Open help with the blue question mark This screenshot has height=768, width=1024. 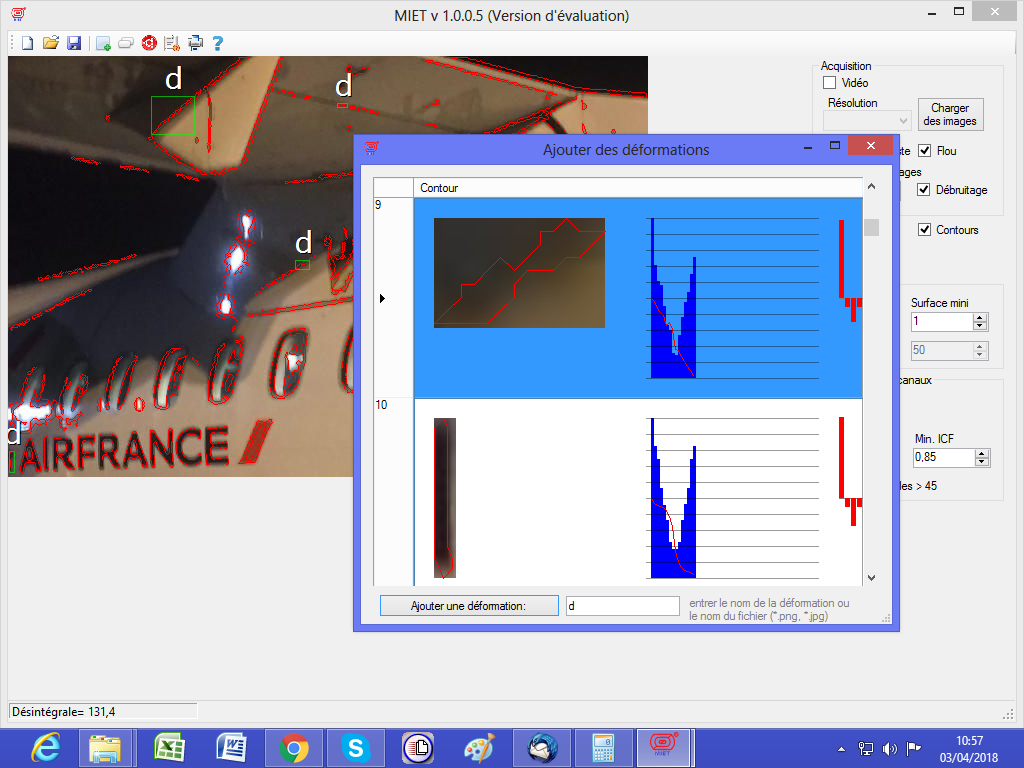[x=217, y=43]
